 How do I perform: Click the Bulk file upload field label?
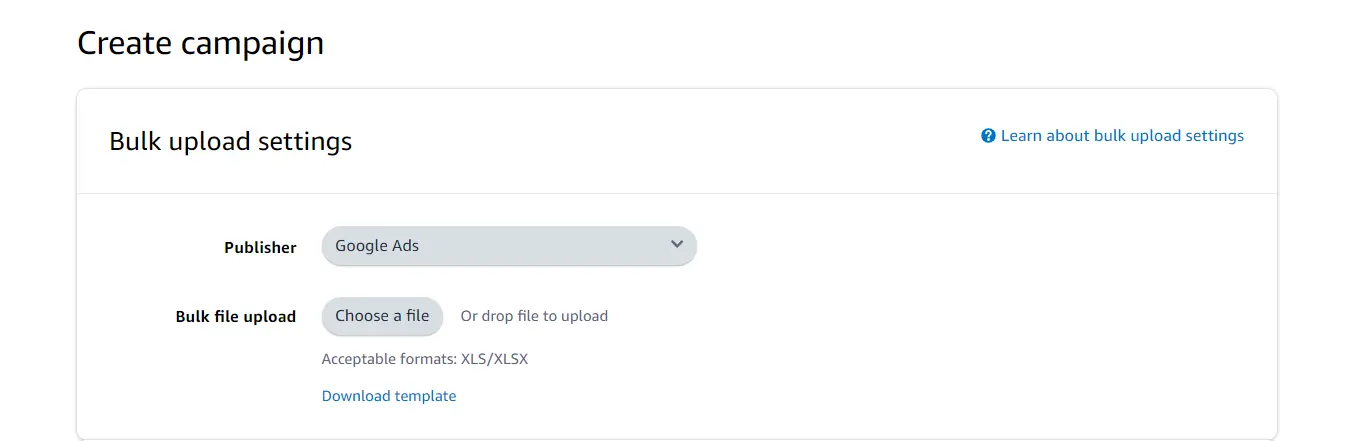coord(236,317)
